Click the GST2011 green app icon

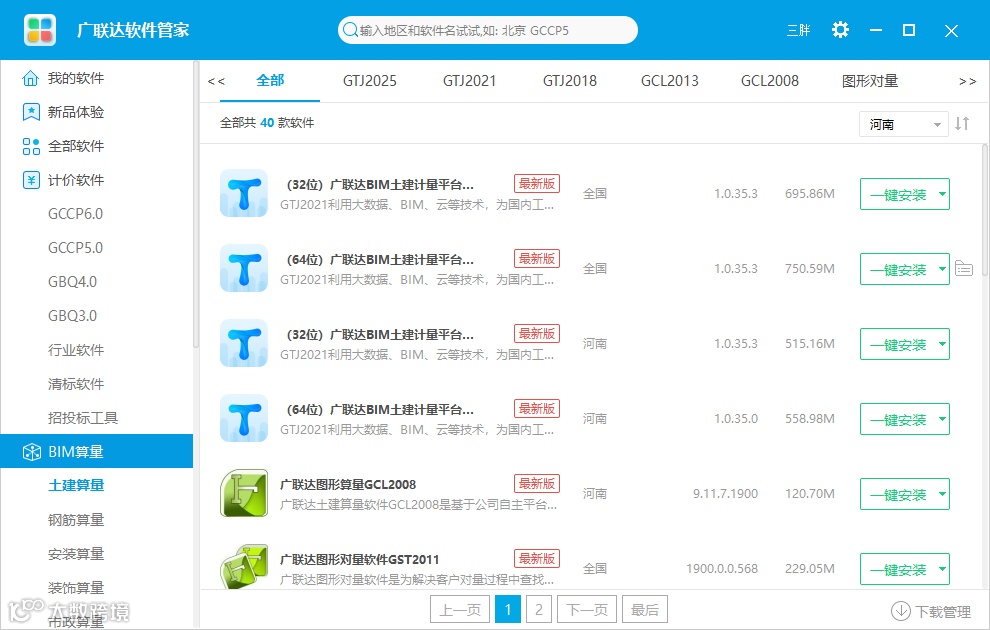point(244,566)
